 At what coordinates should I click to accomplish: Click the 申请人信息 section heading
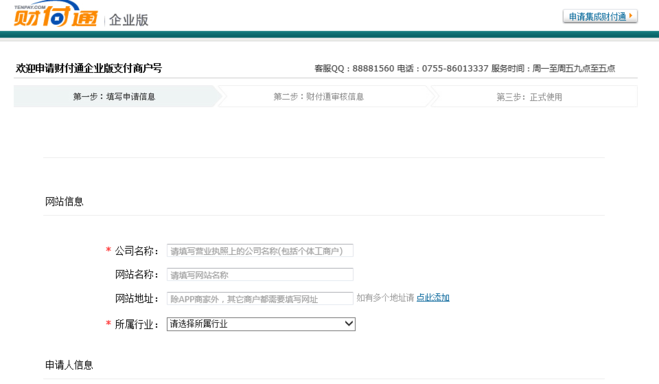tap(69, 365)
